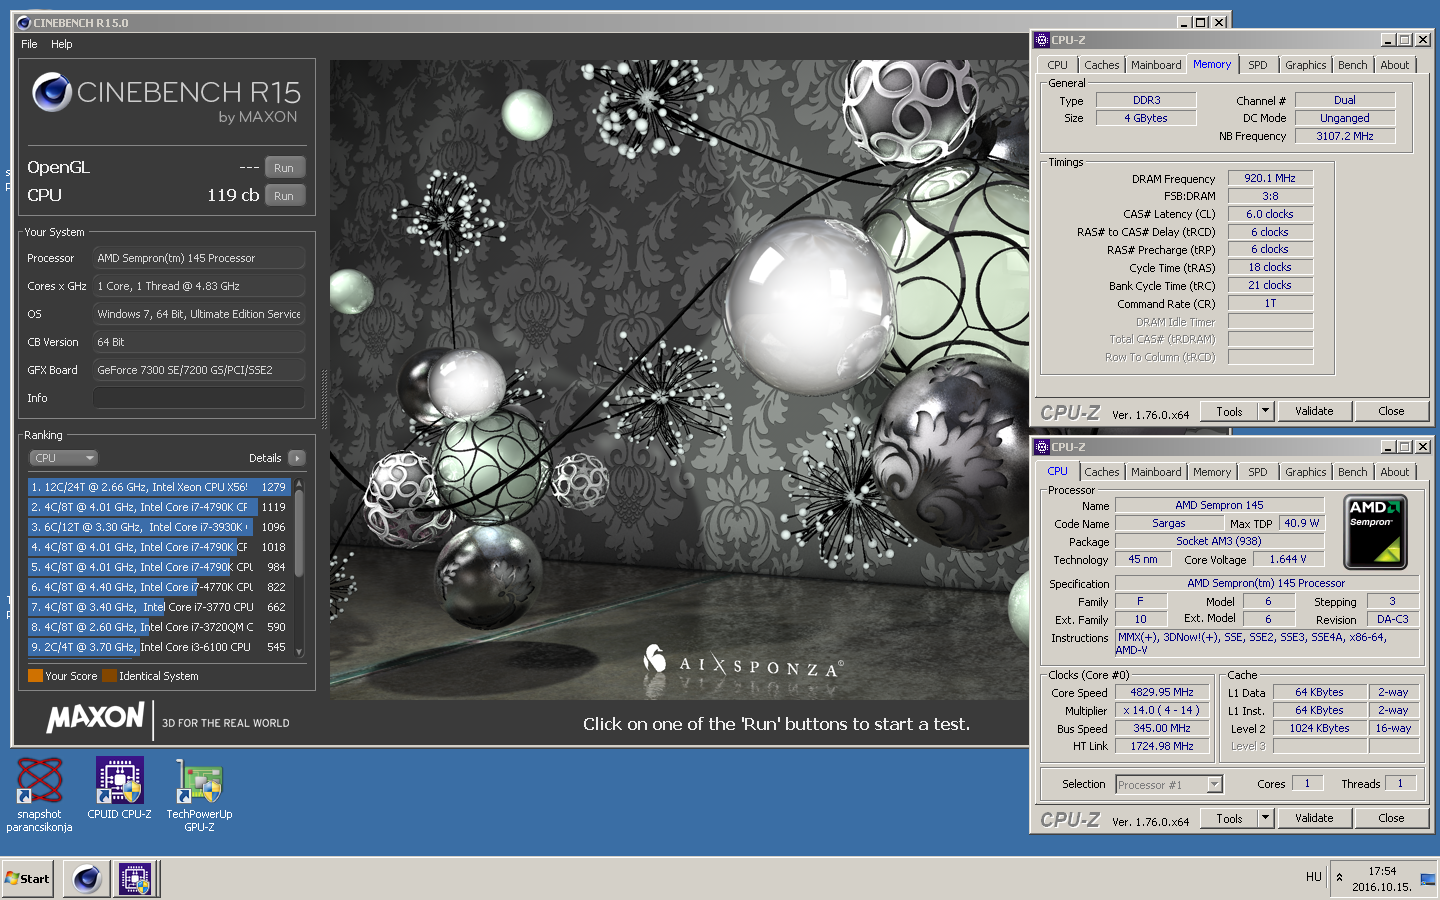Click Tools button in upper CPU-Z window
The image size is (1440, 900).
click(1229, 411)
